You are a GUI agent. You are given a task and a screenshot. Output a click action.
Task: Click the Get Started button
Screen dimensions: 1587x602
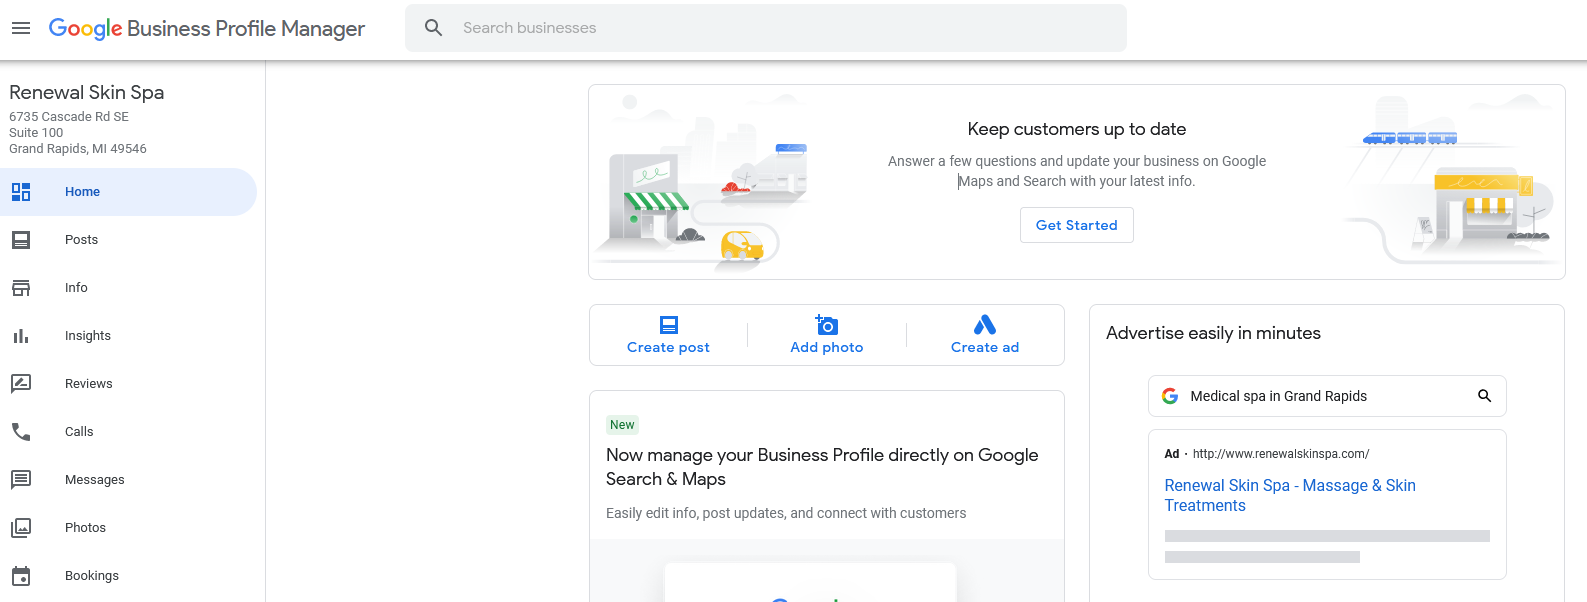(x=1077, y=225)
